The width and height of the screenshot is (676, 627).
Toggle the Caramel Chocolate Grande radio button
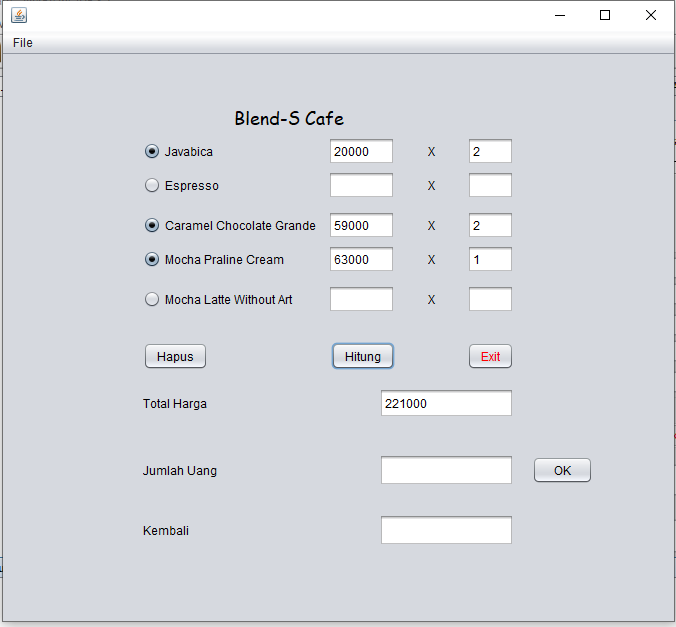pos(152,225)
